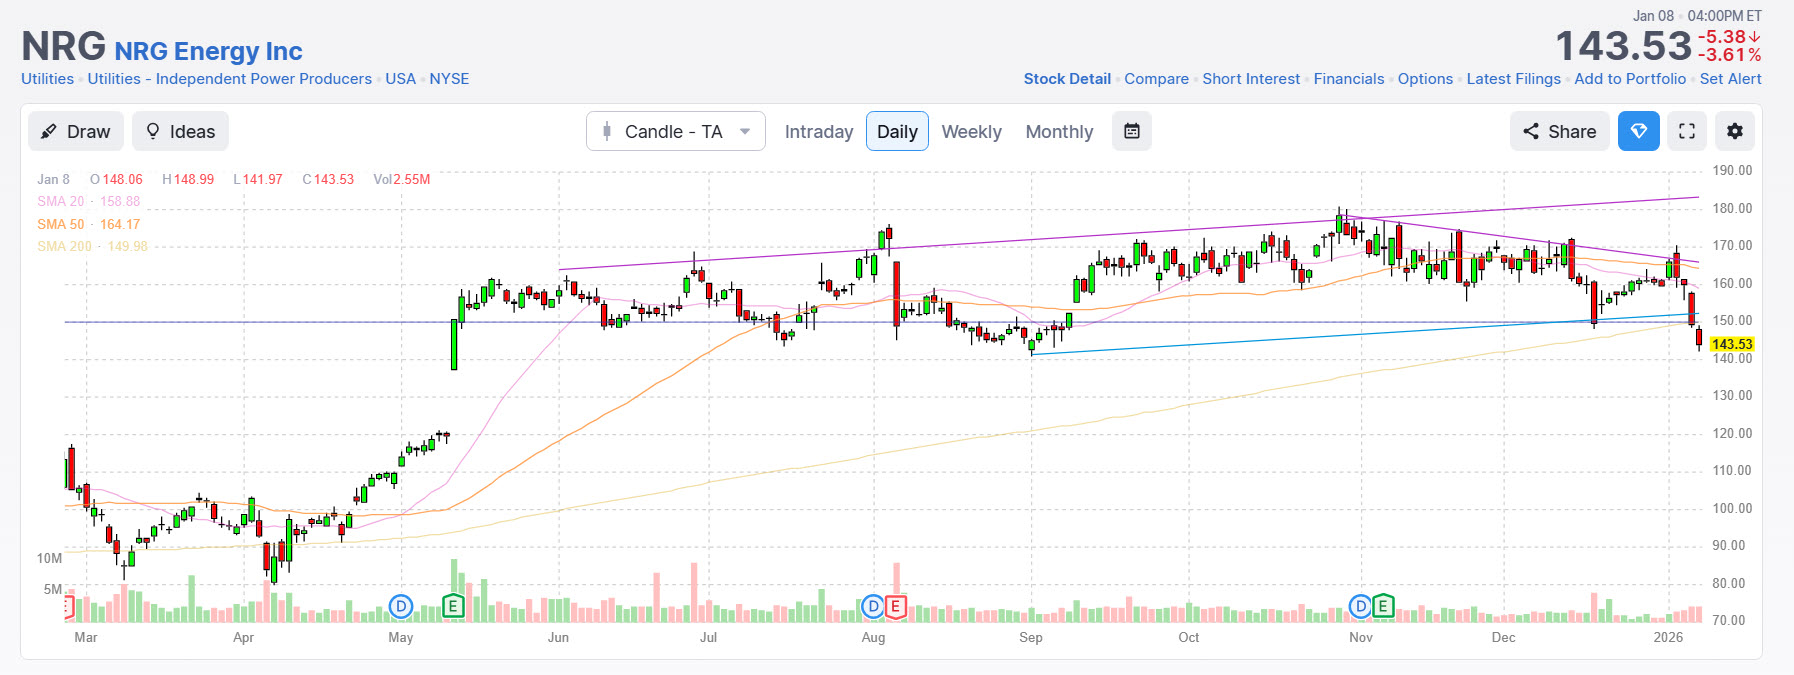Click the May blue dividend D marker
This screenshot has height=675, width=1794.
[400, 606]
